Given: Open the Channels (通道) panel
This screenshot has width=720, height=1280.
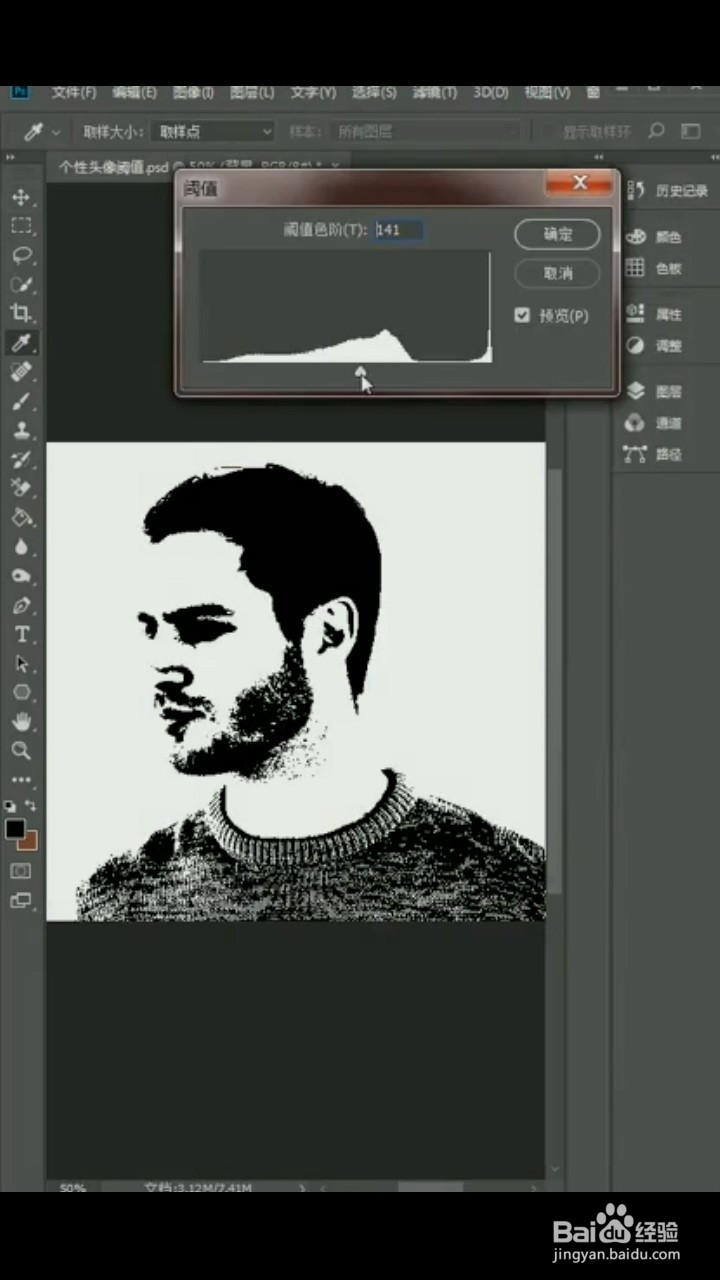Looking at the screenshot, I should point(655,423).
